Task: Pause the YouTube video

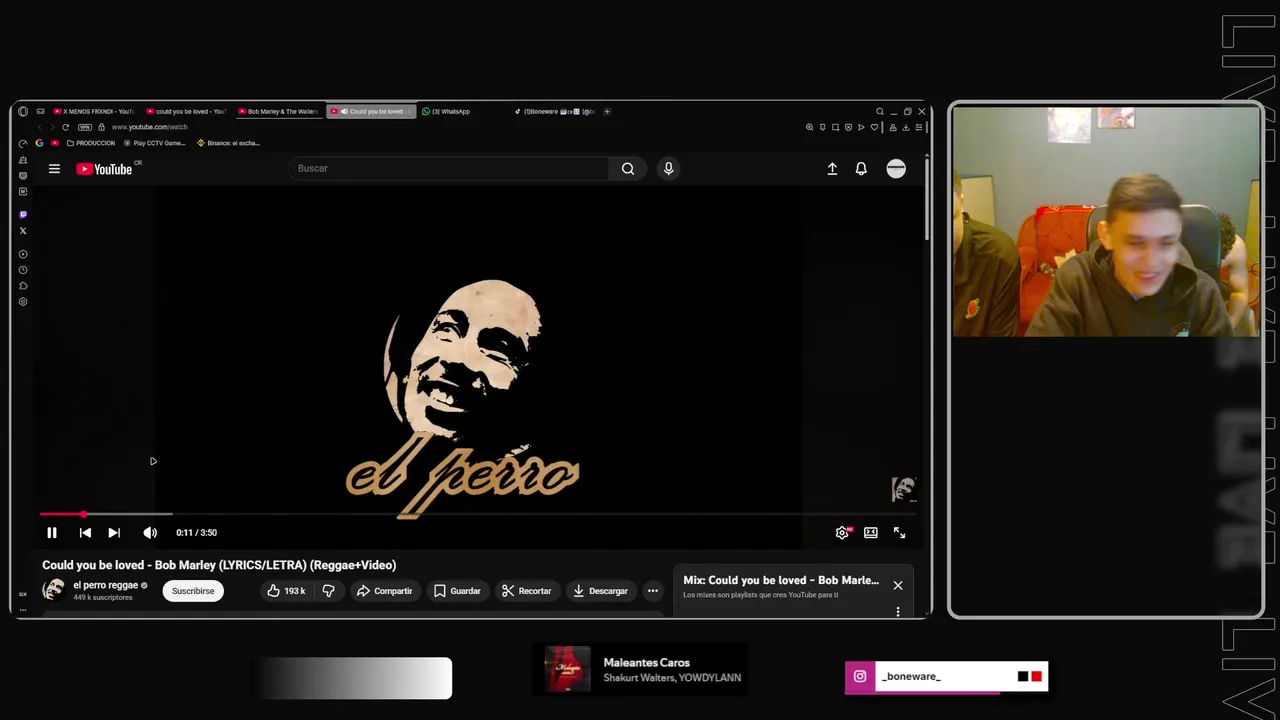Action: 52,533
